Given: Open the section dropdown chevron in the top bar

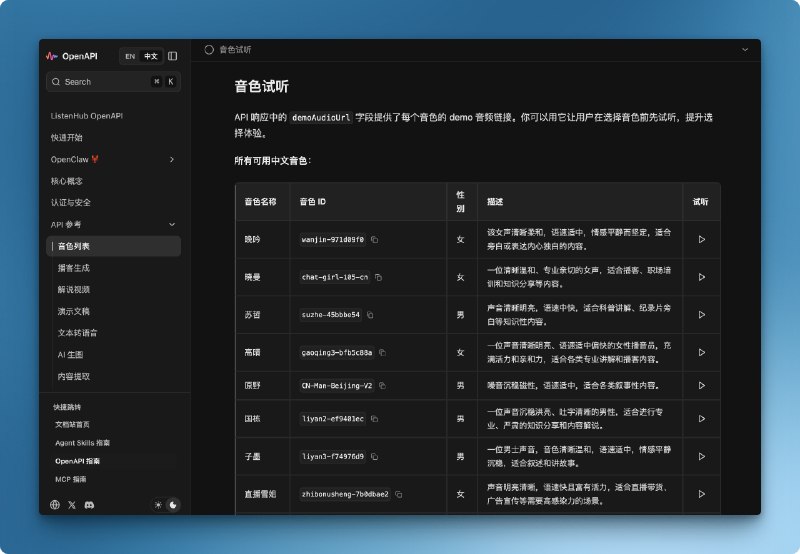Looking at the screenshot, I should [x=745, y=49].
